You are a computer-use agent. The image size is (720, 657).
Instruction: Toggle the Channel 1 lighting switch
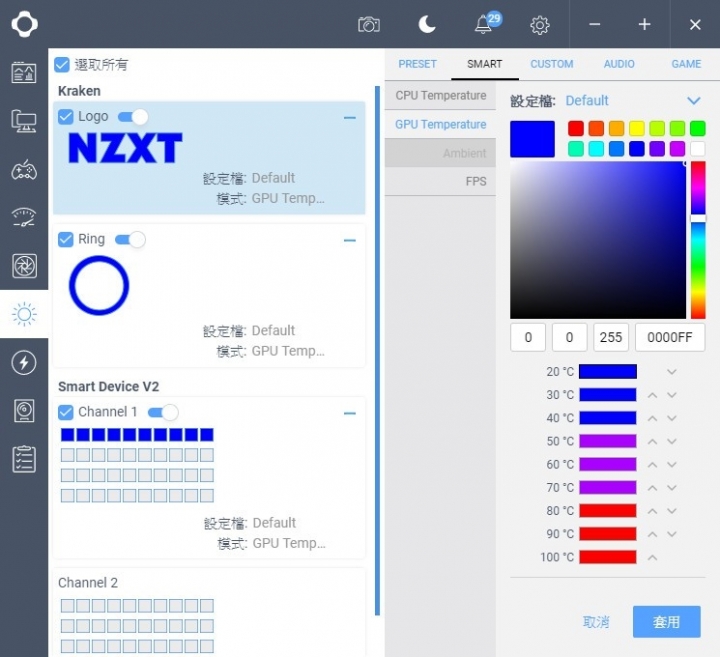(163, 413)
